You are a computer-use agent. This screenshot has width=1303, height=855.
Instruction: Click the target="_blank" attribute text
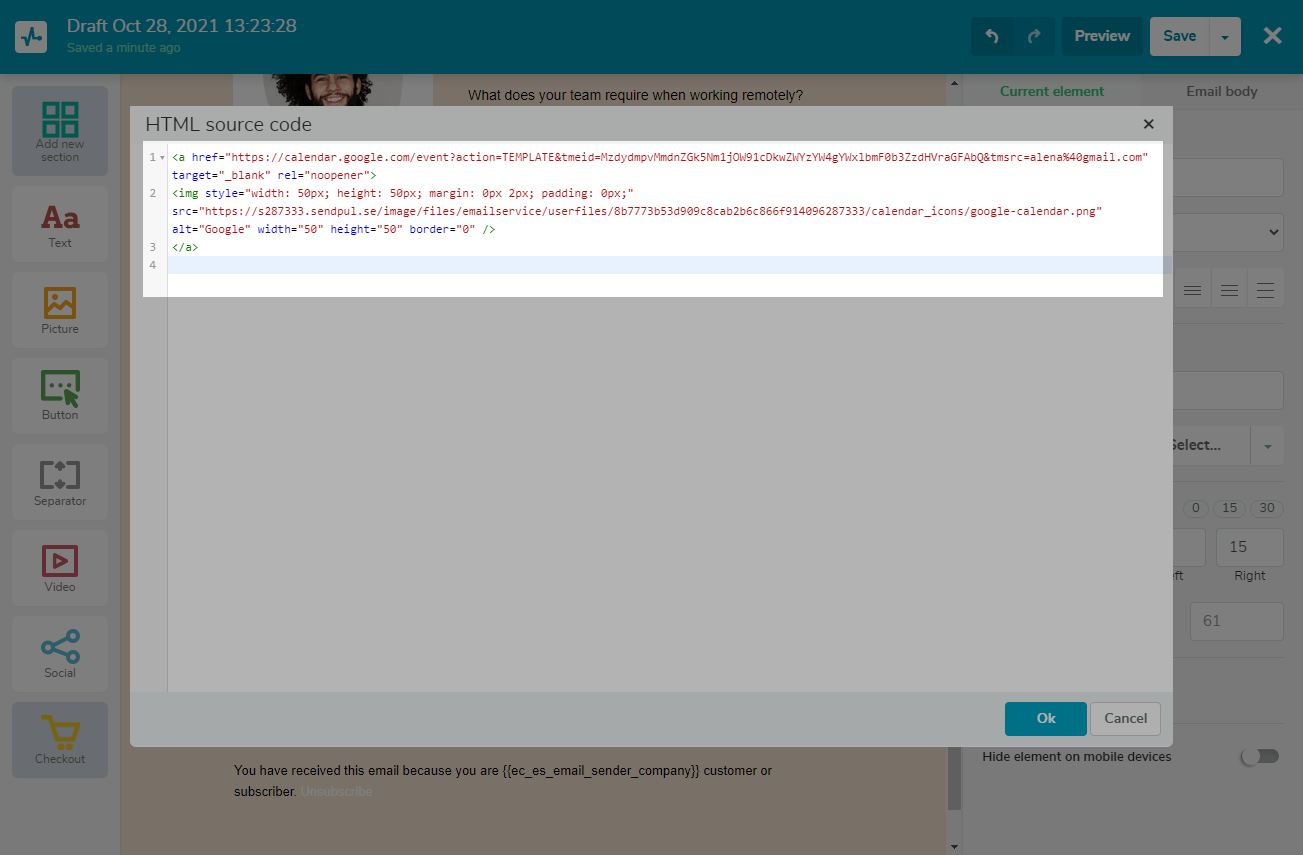pos(221,175)
